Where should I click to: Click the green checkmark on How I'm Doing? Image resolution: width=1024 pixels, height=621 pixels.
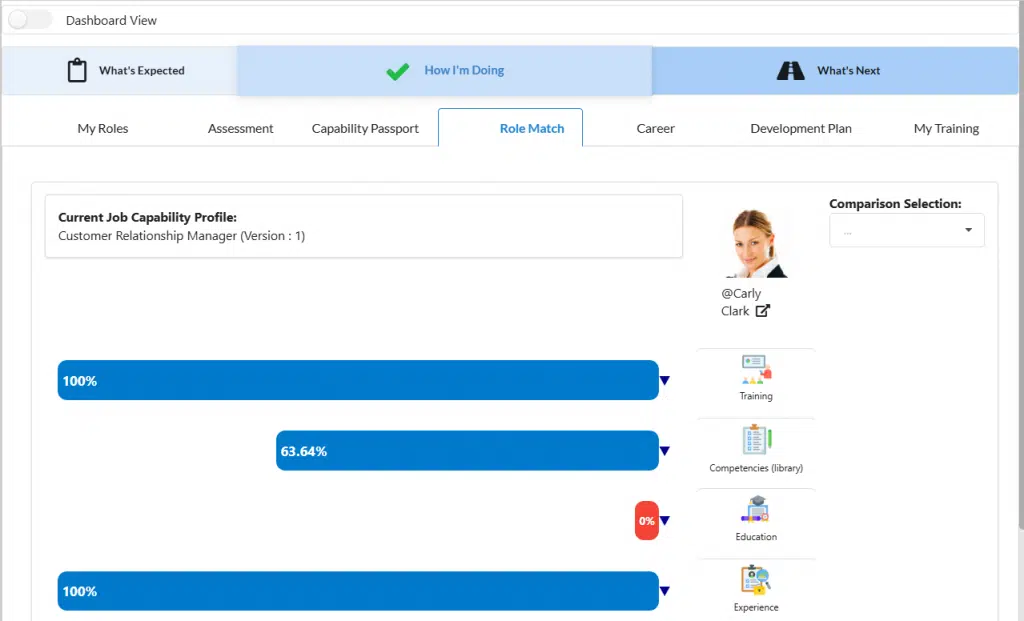click(397, 70)
